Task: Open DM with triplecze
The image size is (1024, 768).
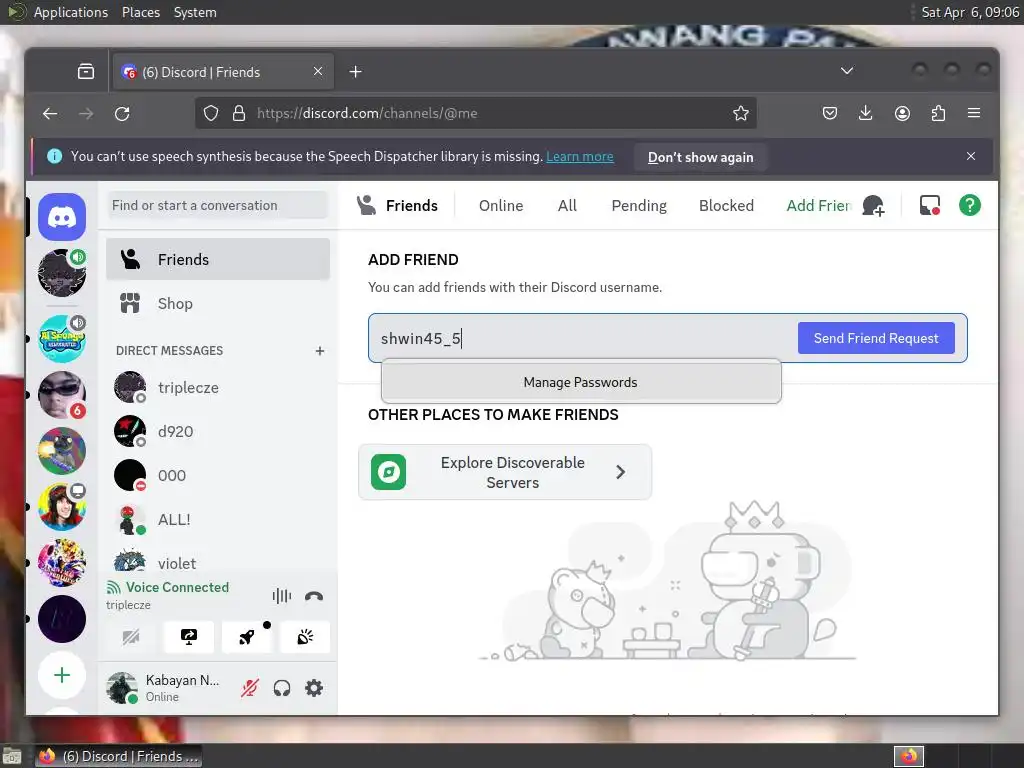Action: (x=218, y=387)
